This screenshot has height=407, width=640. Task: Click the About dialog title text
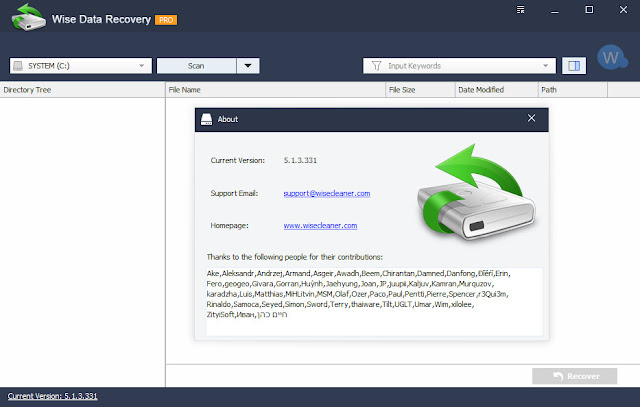pos(228,119)
